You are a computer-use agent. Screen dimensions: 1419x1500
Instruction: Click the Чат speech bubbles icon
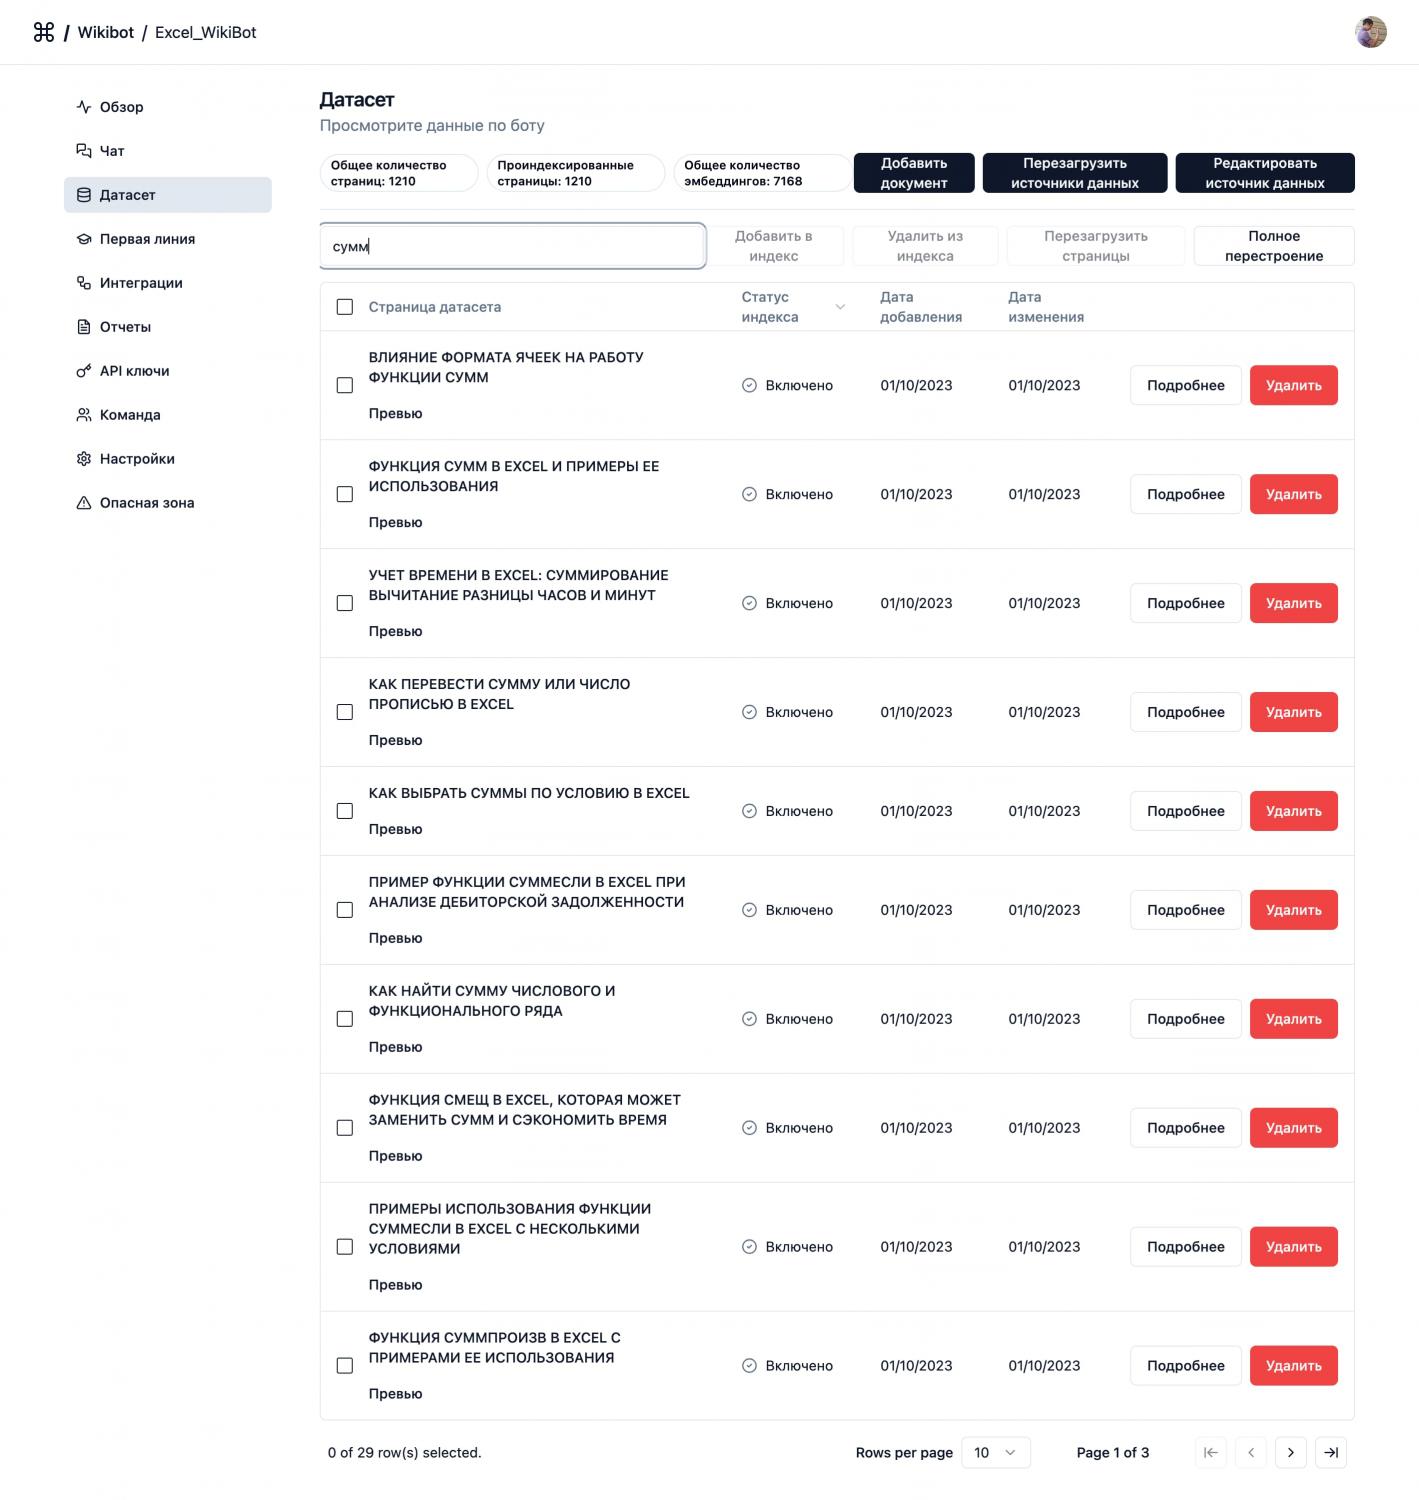point(84,151)
